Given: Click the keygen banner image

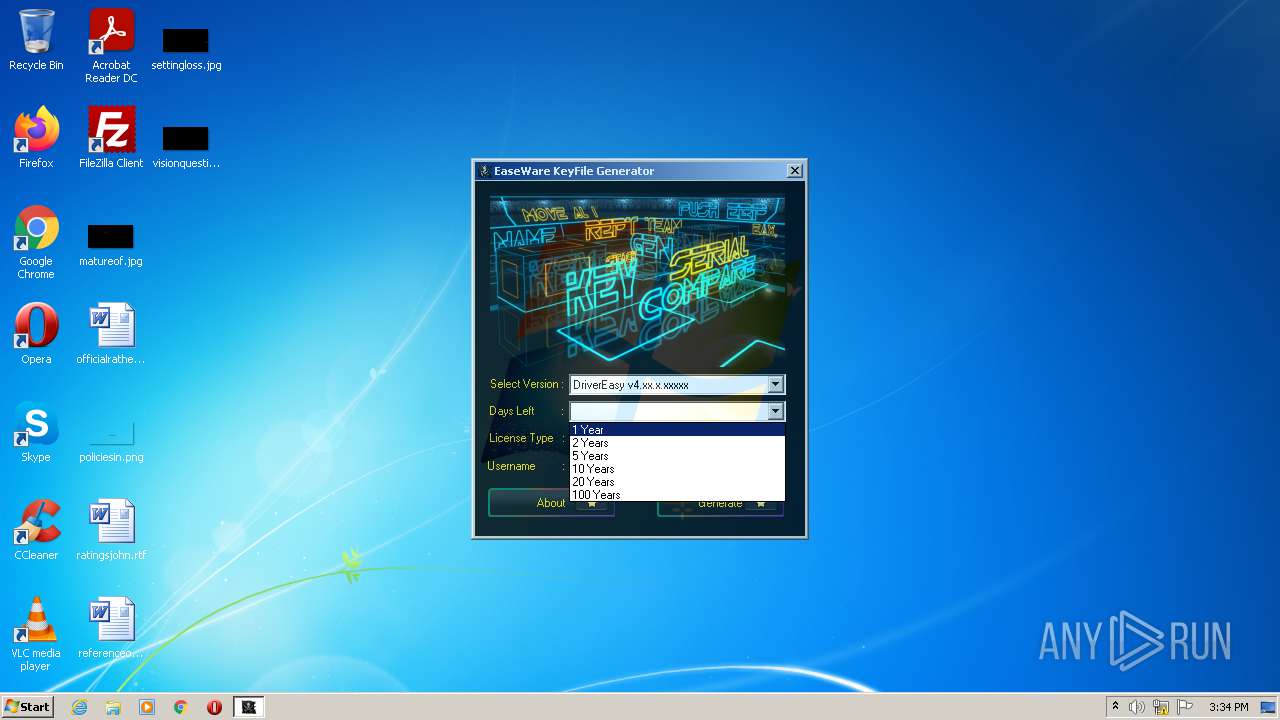Looking at the screenshot, I should click(x=637, y=281).
